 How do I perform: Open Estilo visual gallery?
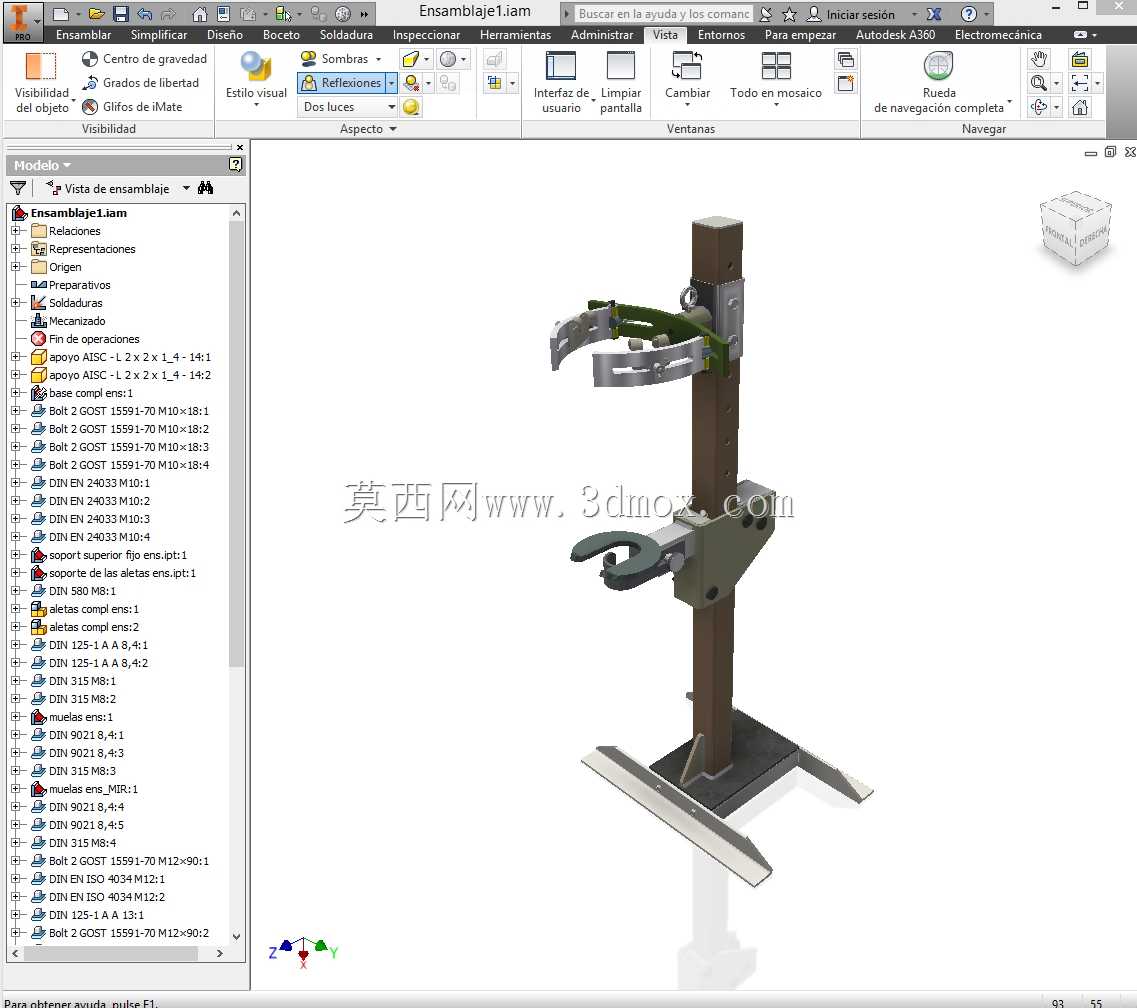256,80
